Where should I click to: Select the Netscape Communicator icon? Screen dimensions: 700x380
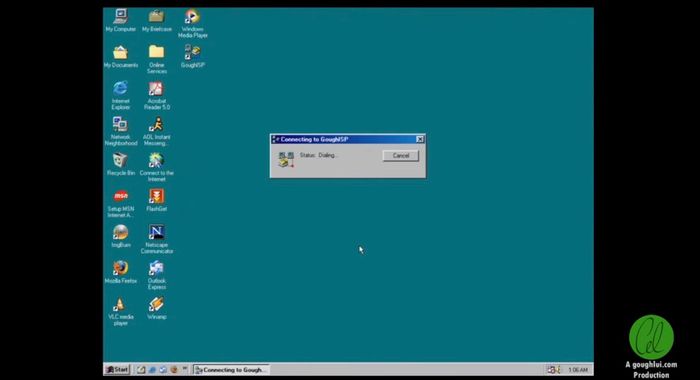click(x=157, y=239)
